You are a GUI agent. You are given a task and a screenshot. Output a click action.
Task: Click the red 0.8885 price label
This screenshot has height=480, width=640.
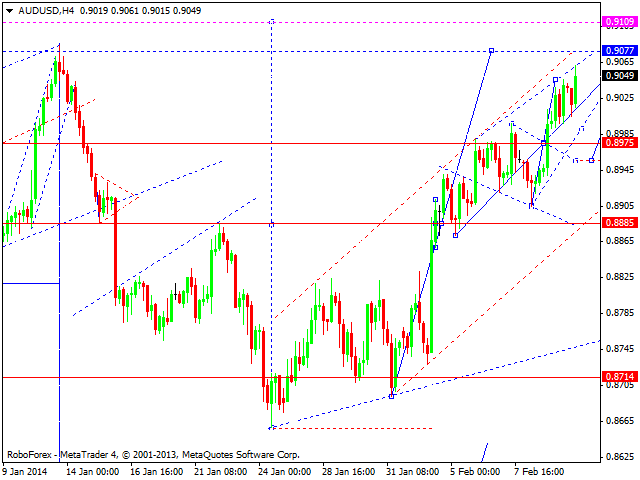coord(620,222)
